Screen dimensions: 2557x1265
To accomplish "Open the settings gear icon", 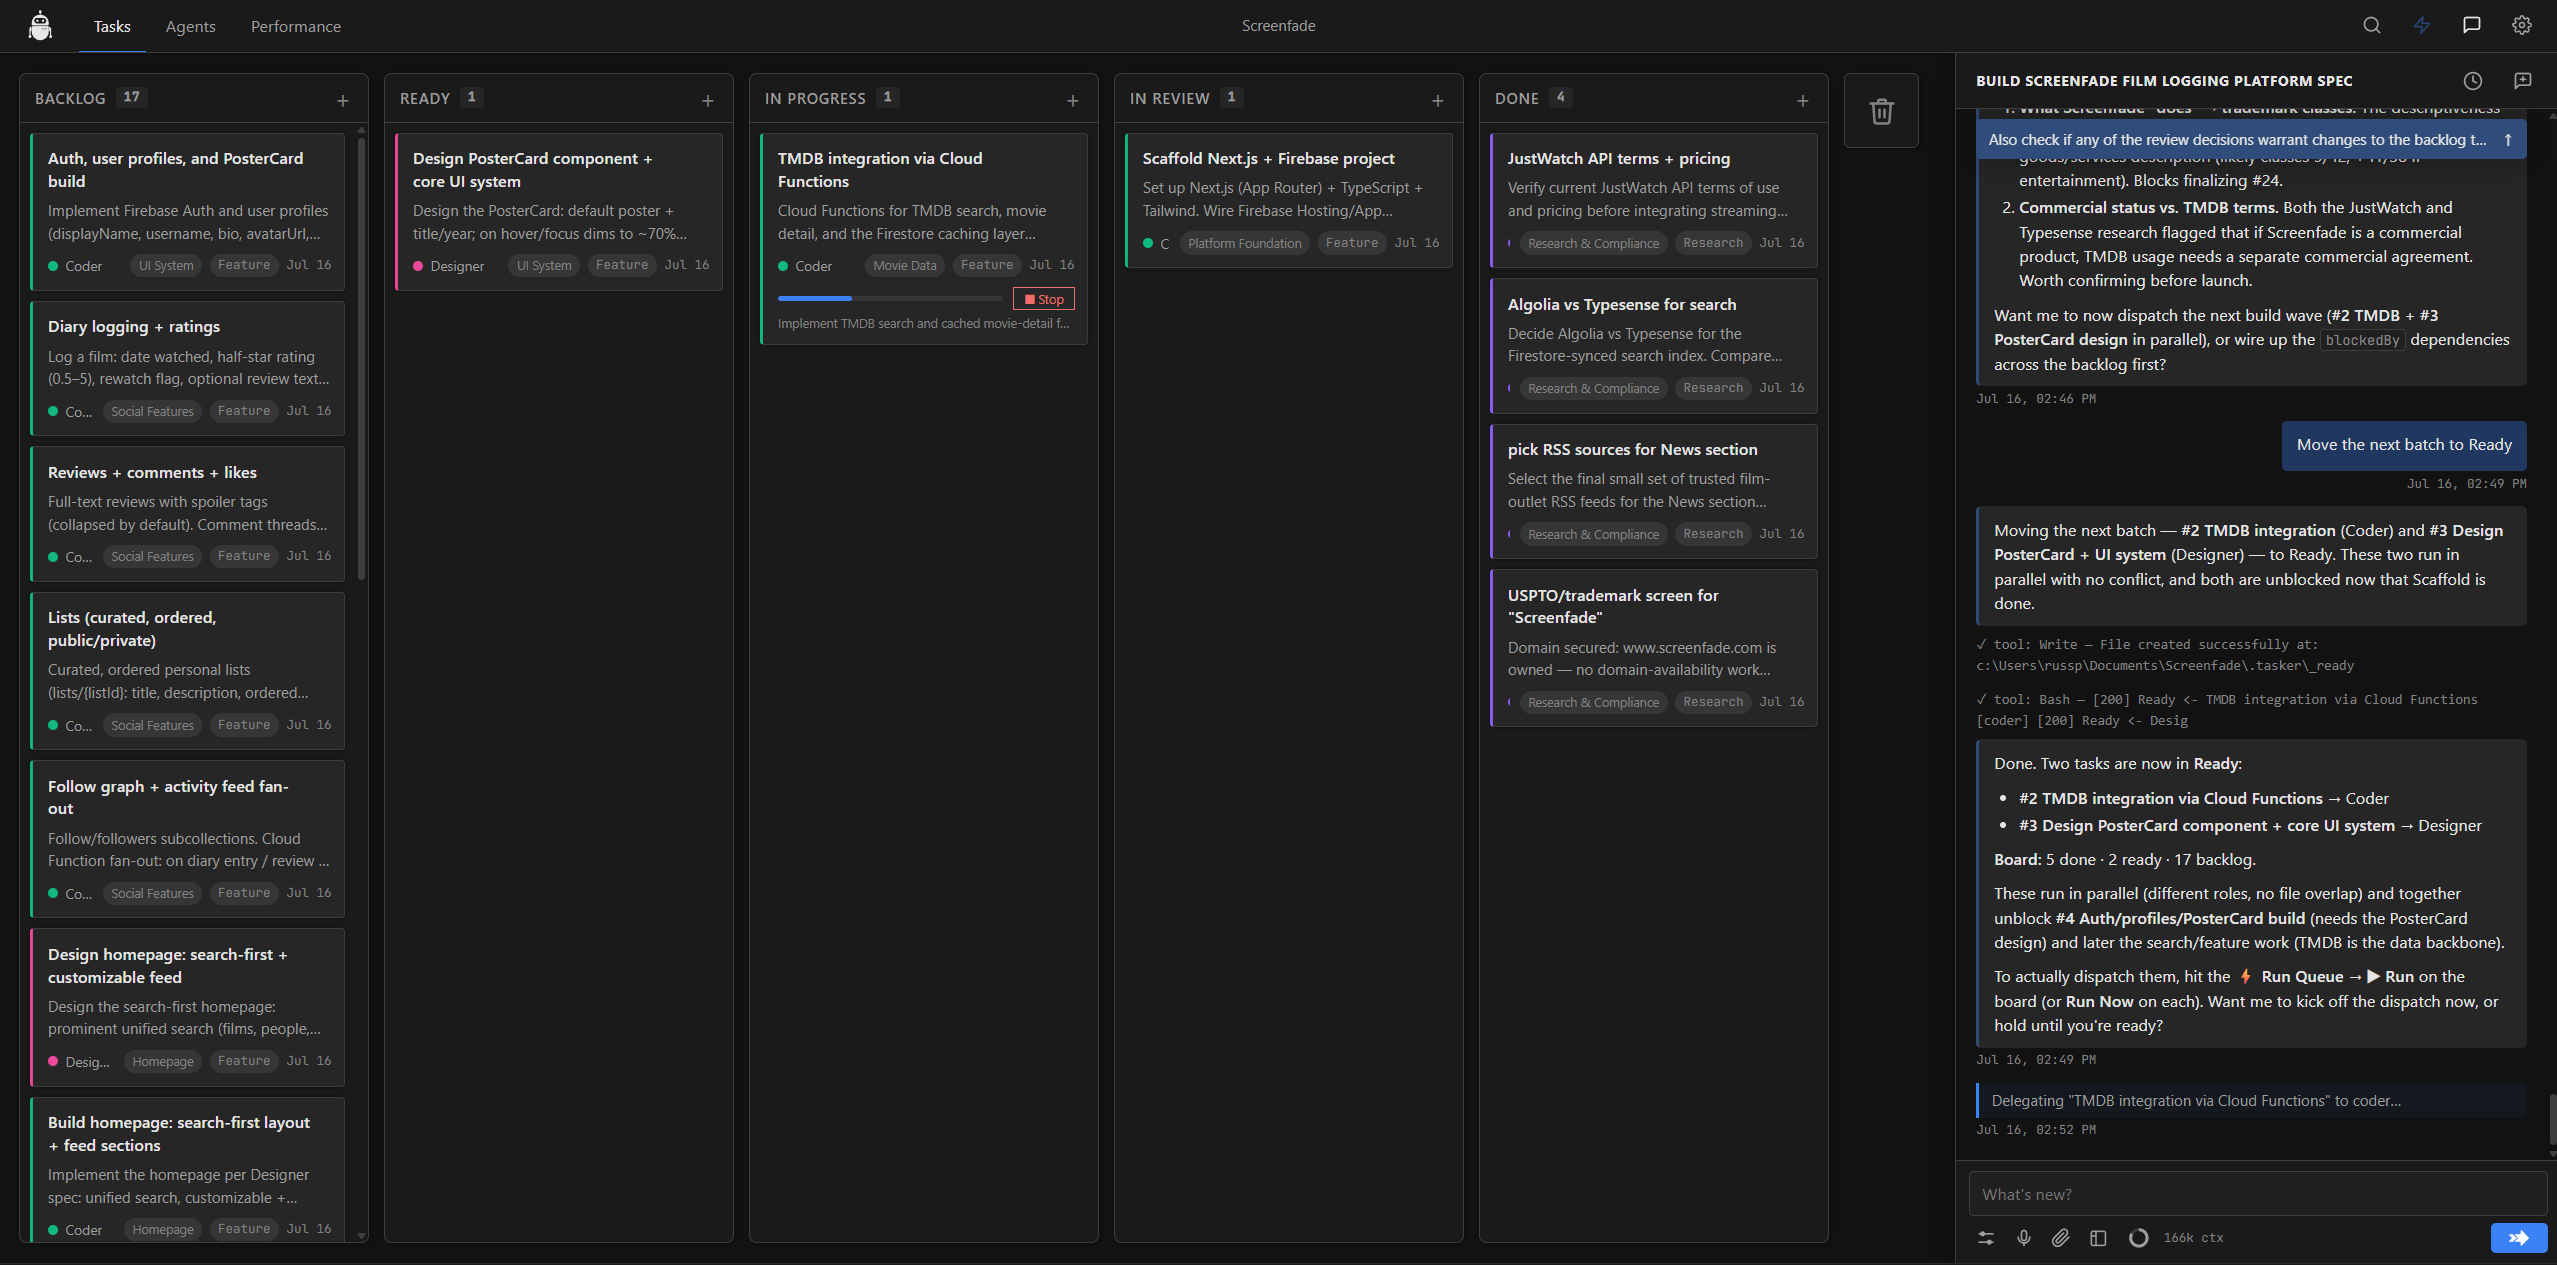I will (x=2521, y=26).
